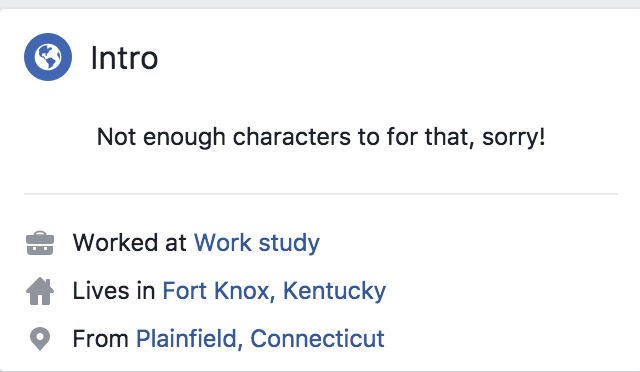640x372 pixels.
Task: Click the word 'Connecticut' in the link
Action: [317, 339]
